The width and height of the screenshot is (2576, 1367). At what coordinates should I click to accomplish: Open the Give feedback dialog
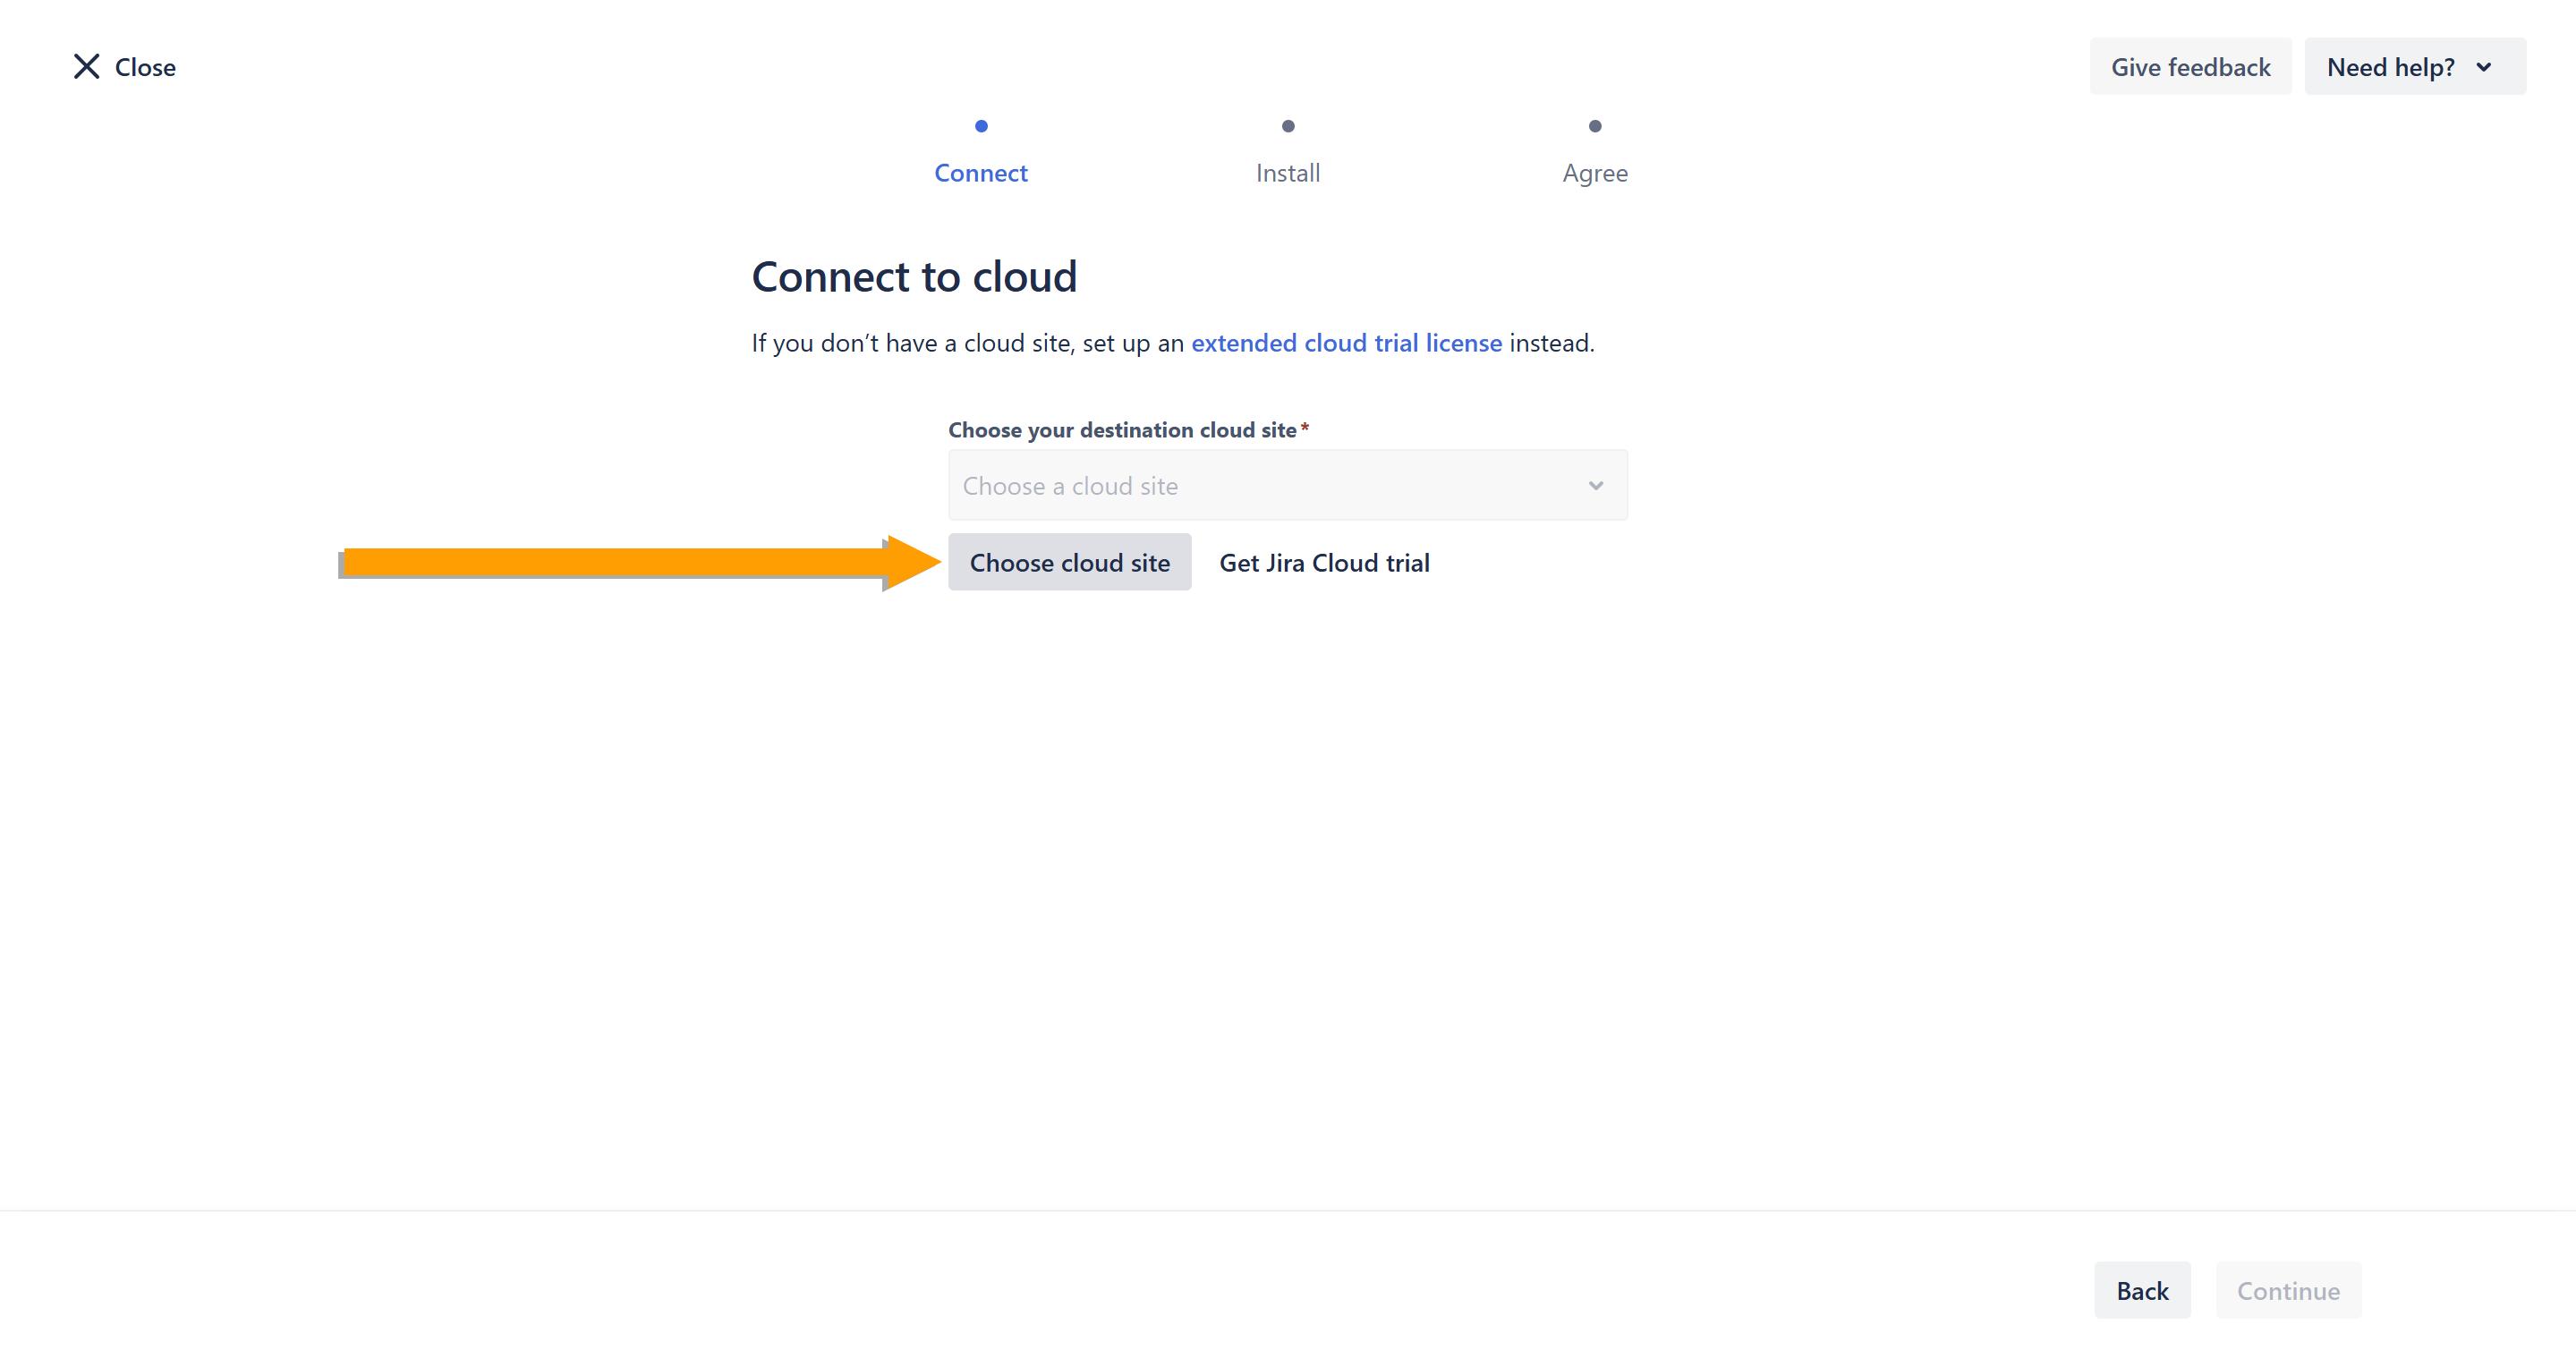click(2190, 67)
